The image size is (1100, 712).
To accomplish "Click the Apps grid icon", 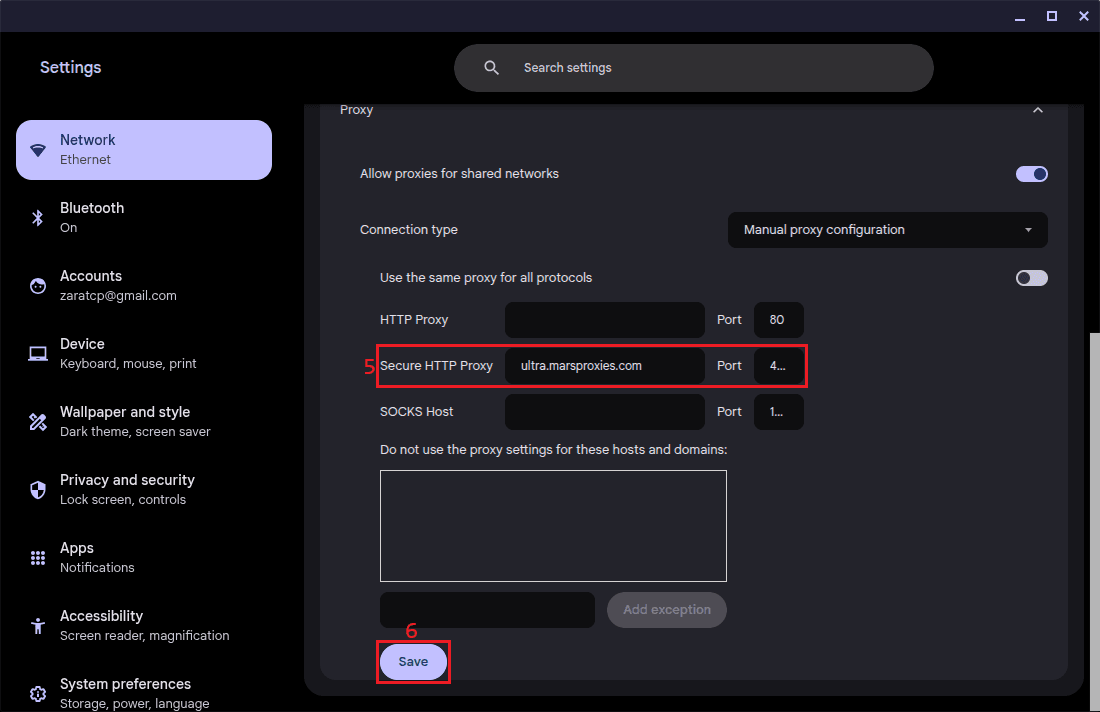I will pos(38,558).
